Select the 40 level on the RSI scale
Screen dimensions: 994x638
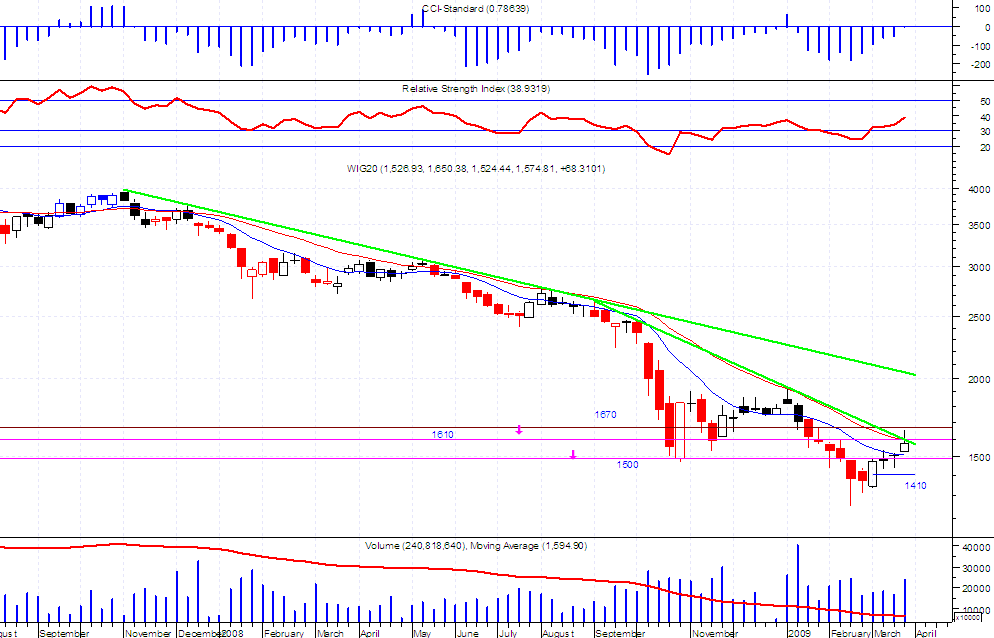tap(985, 117)
